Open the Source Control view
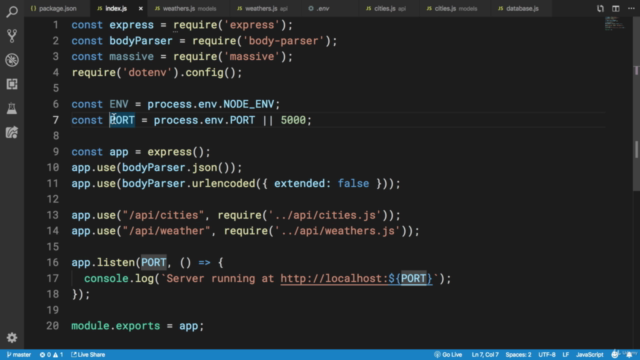Screen dimensions: 640x360 (x=12, y=36)
